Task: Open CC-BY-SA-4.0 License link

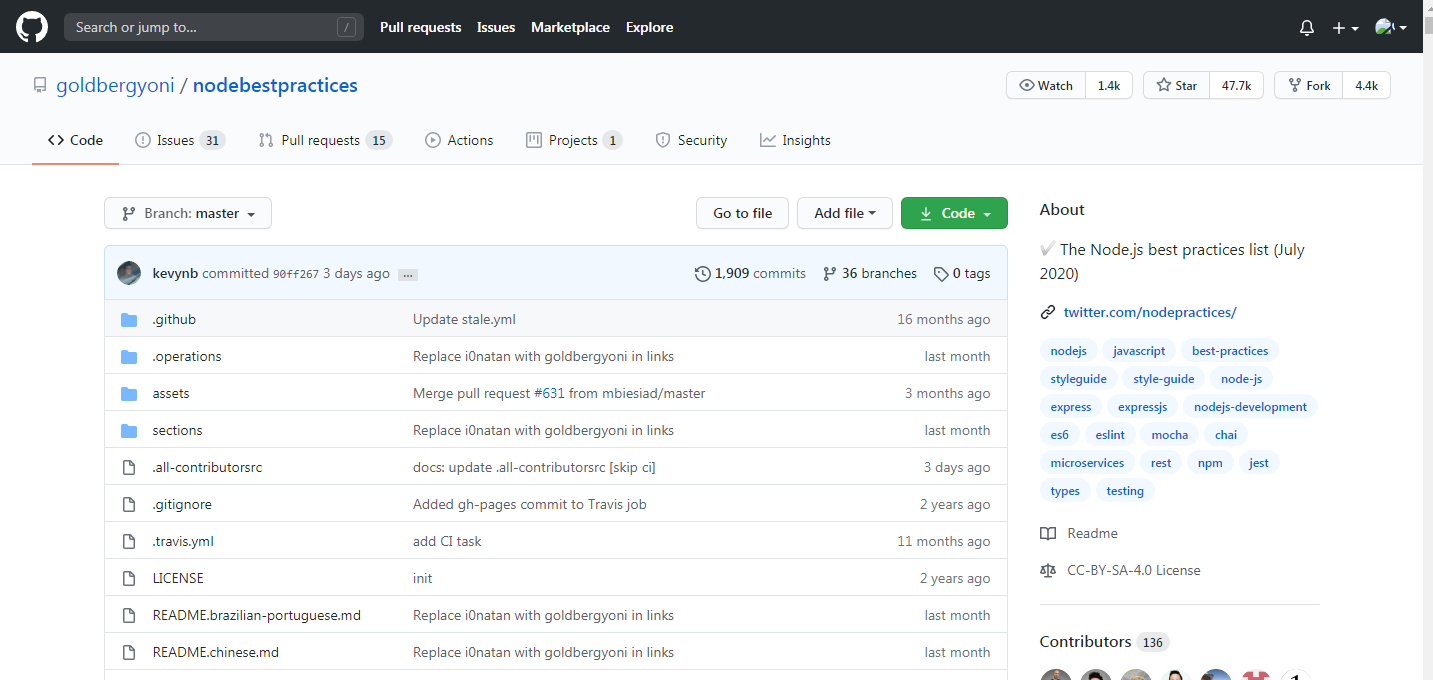Action: 1134,570
